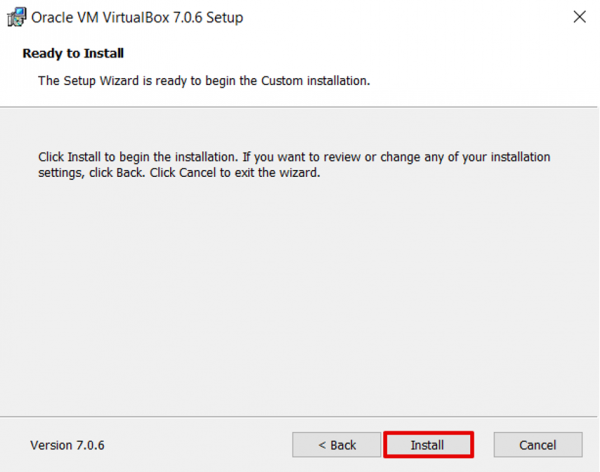This screenshot has width=600, height=472.
Task: Click the instruction line starting with Click Install
Action: 294,157
